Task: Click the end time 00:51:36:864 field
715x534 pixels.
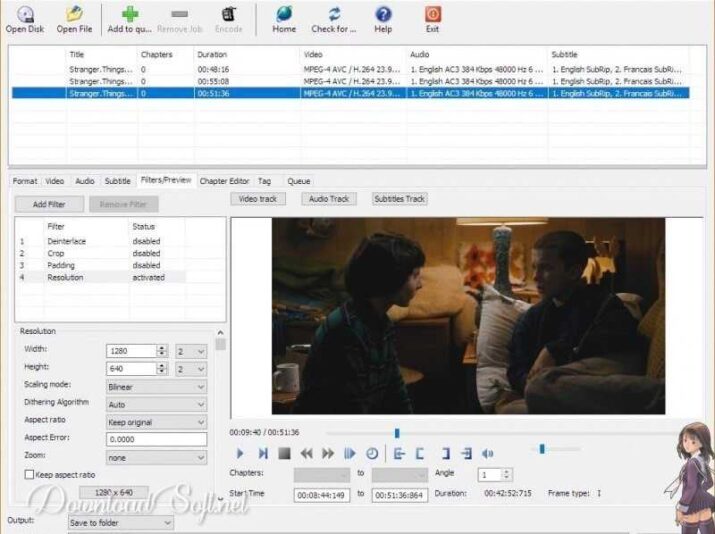Action: (x=400, y=495)
